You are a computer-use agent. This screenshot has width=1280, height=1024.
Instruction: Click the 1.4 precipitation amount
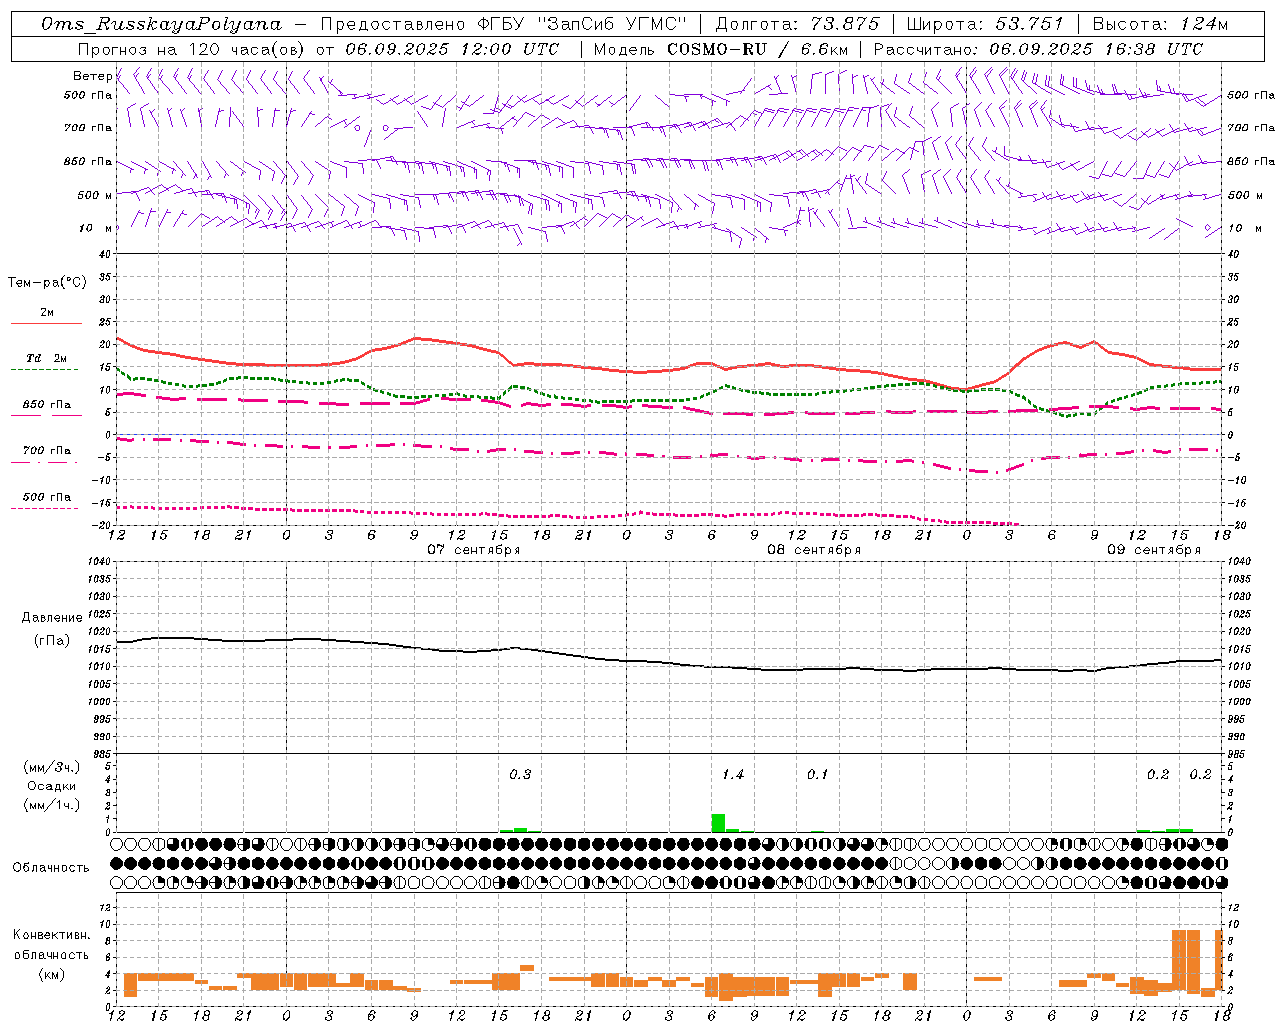pos(733,775)
